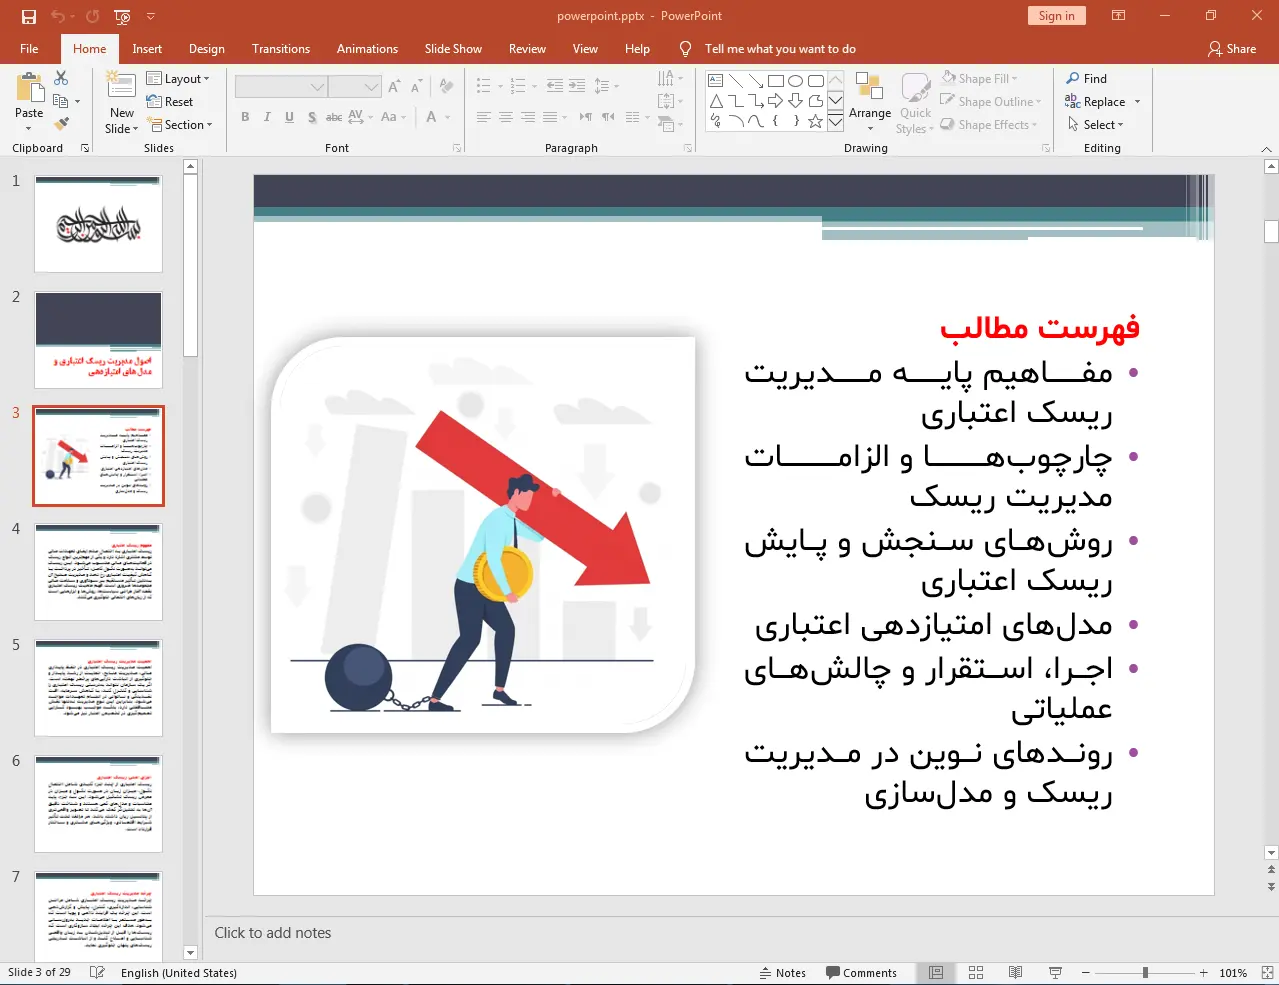
Task: Open the Help tab
Action: coord(637,49)
